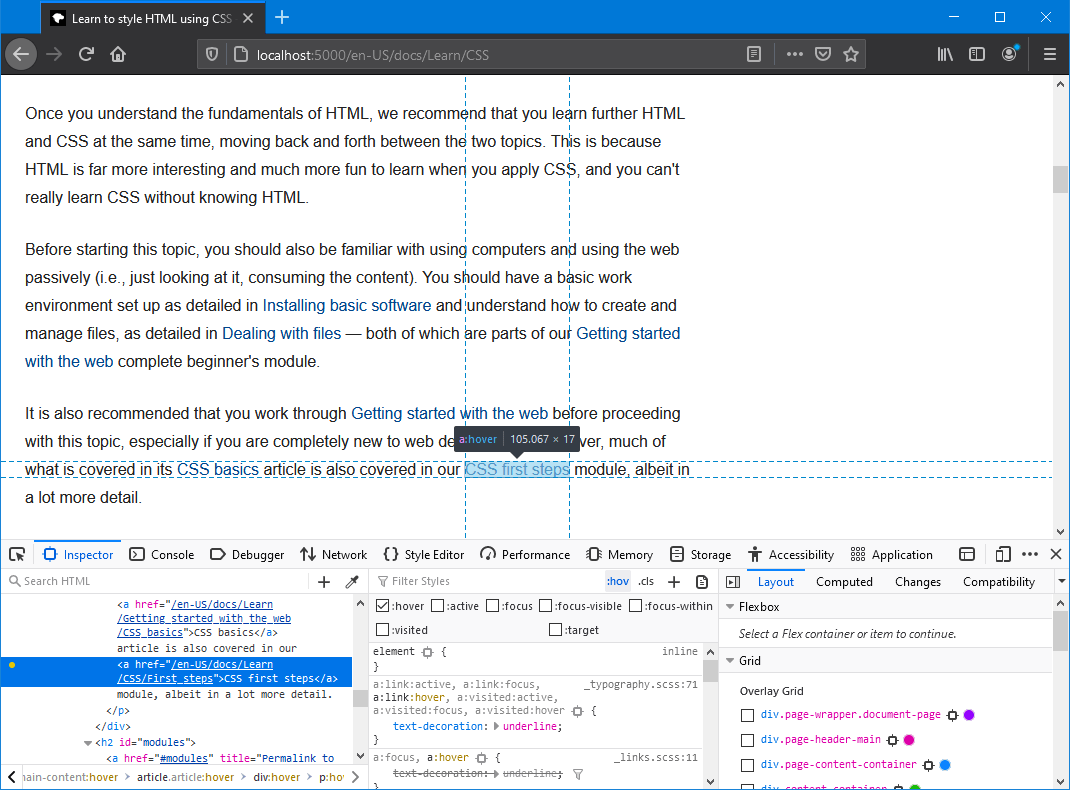The height and width of the screenshot is (790, 1070).
Task: Open the Computed sidebar tab
Action: (844, 582)
